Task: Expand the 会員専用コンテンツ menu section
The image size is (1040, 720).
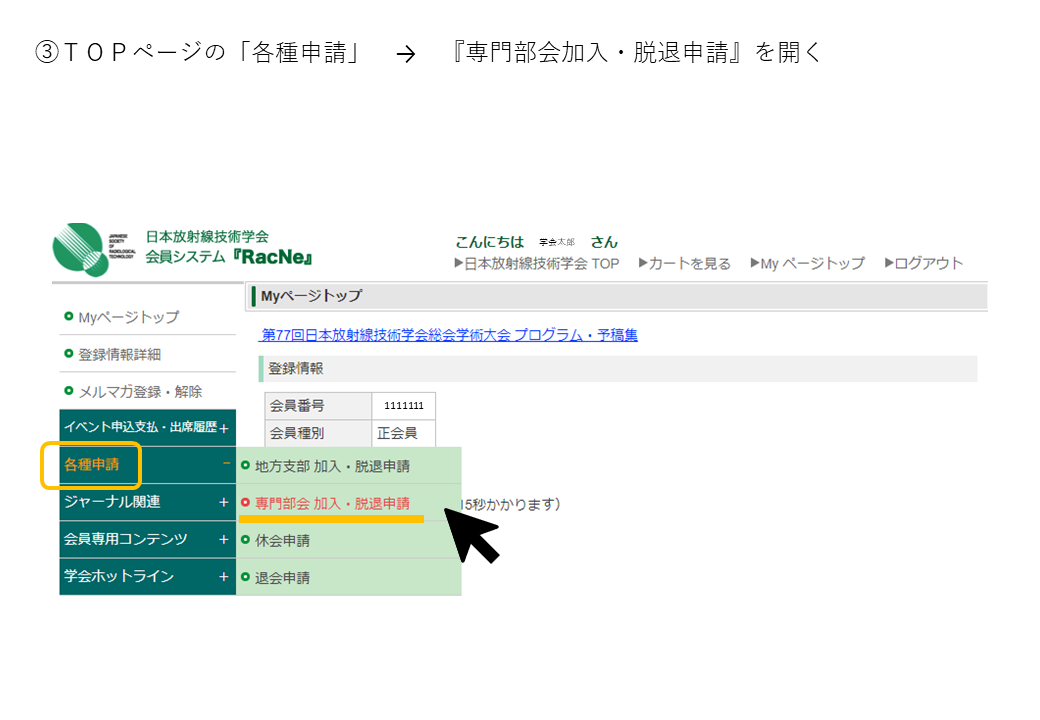Action: (x=224, y=540)
